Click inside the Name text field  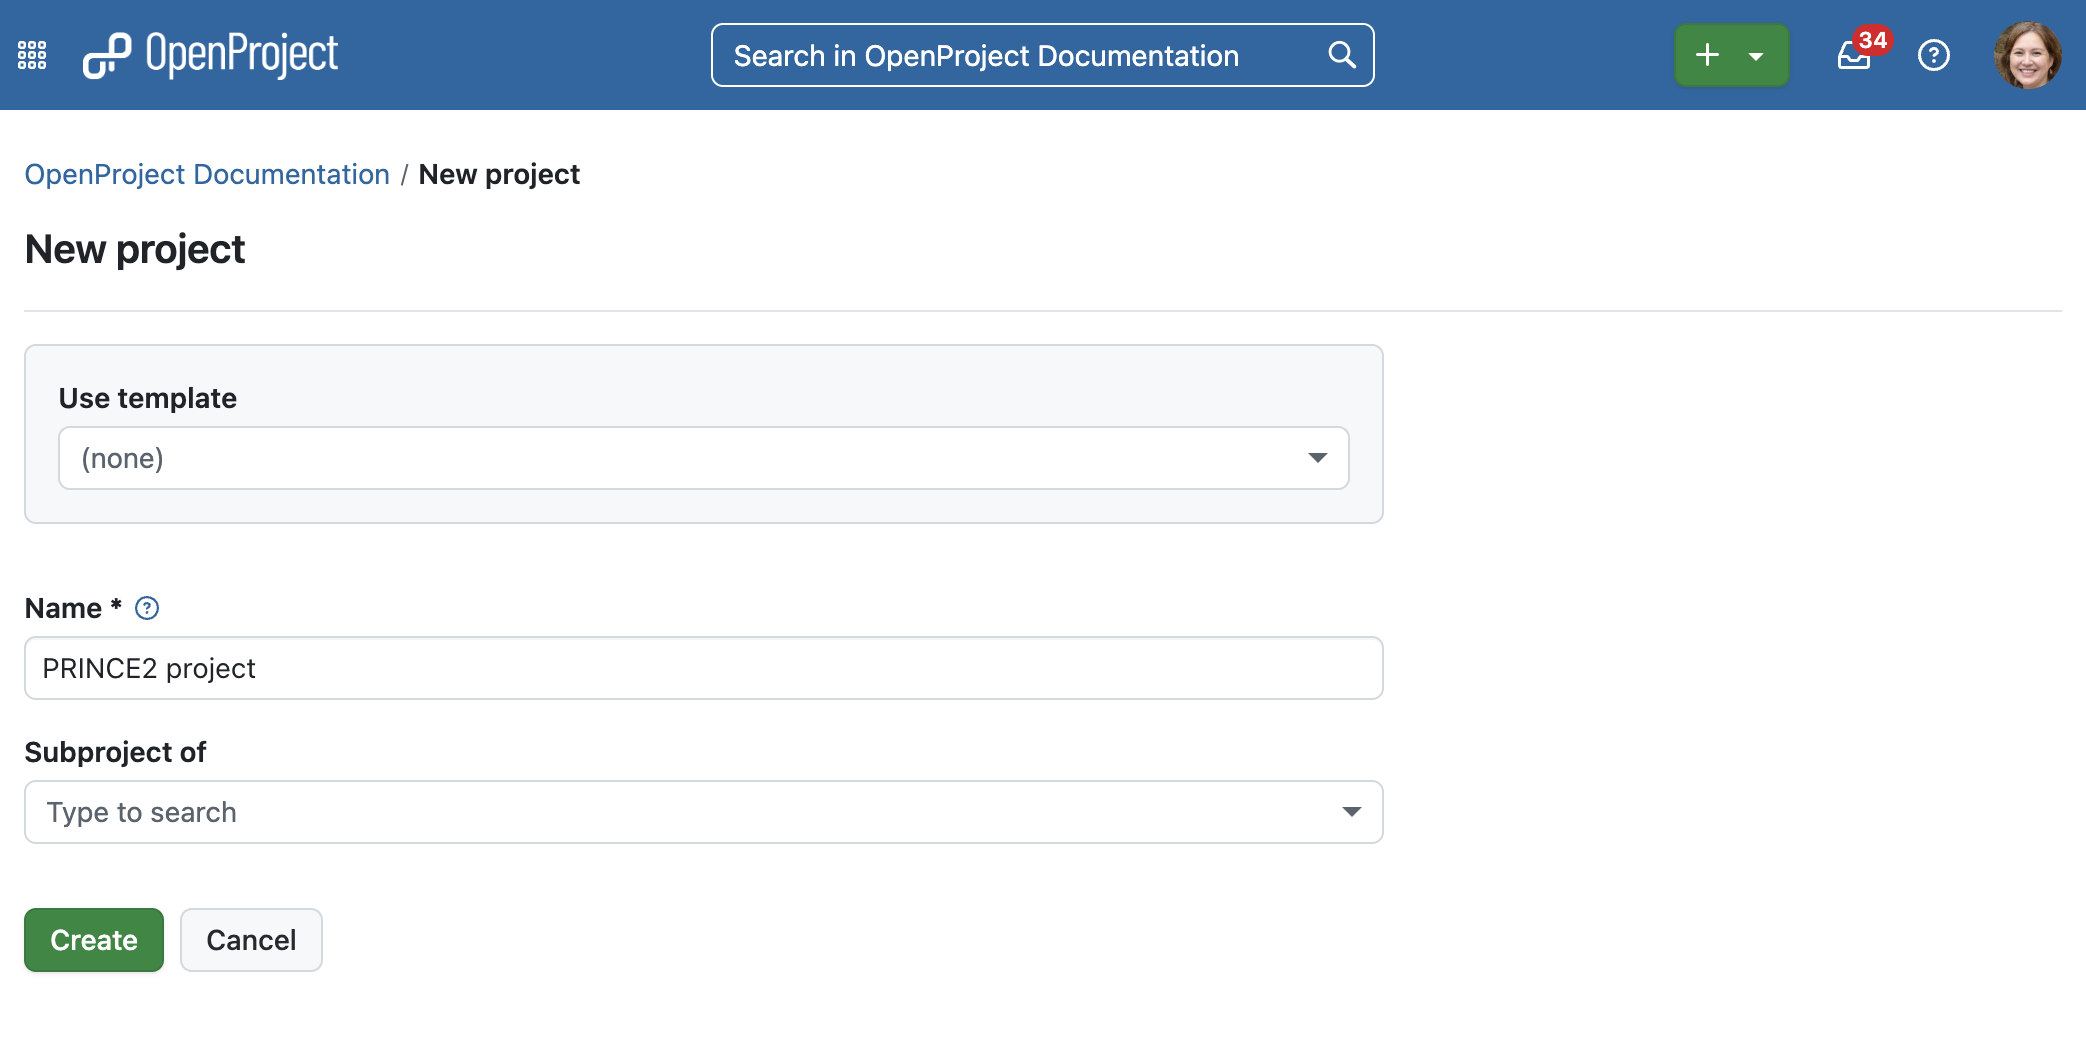click(703, 668)
